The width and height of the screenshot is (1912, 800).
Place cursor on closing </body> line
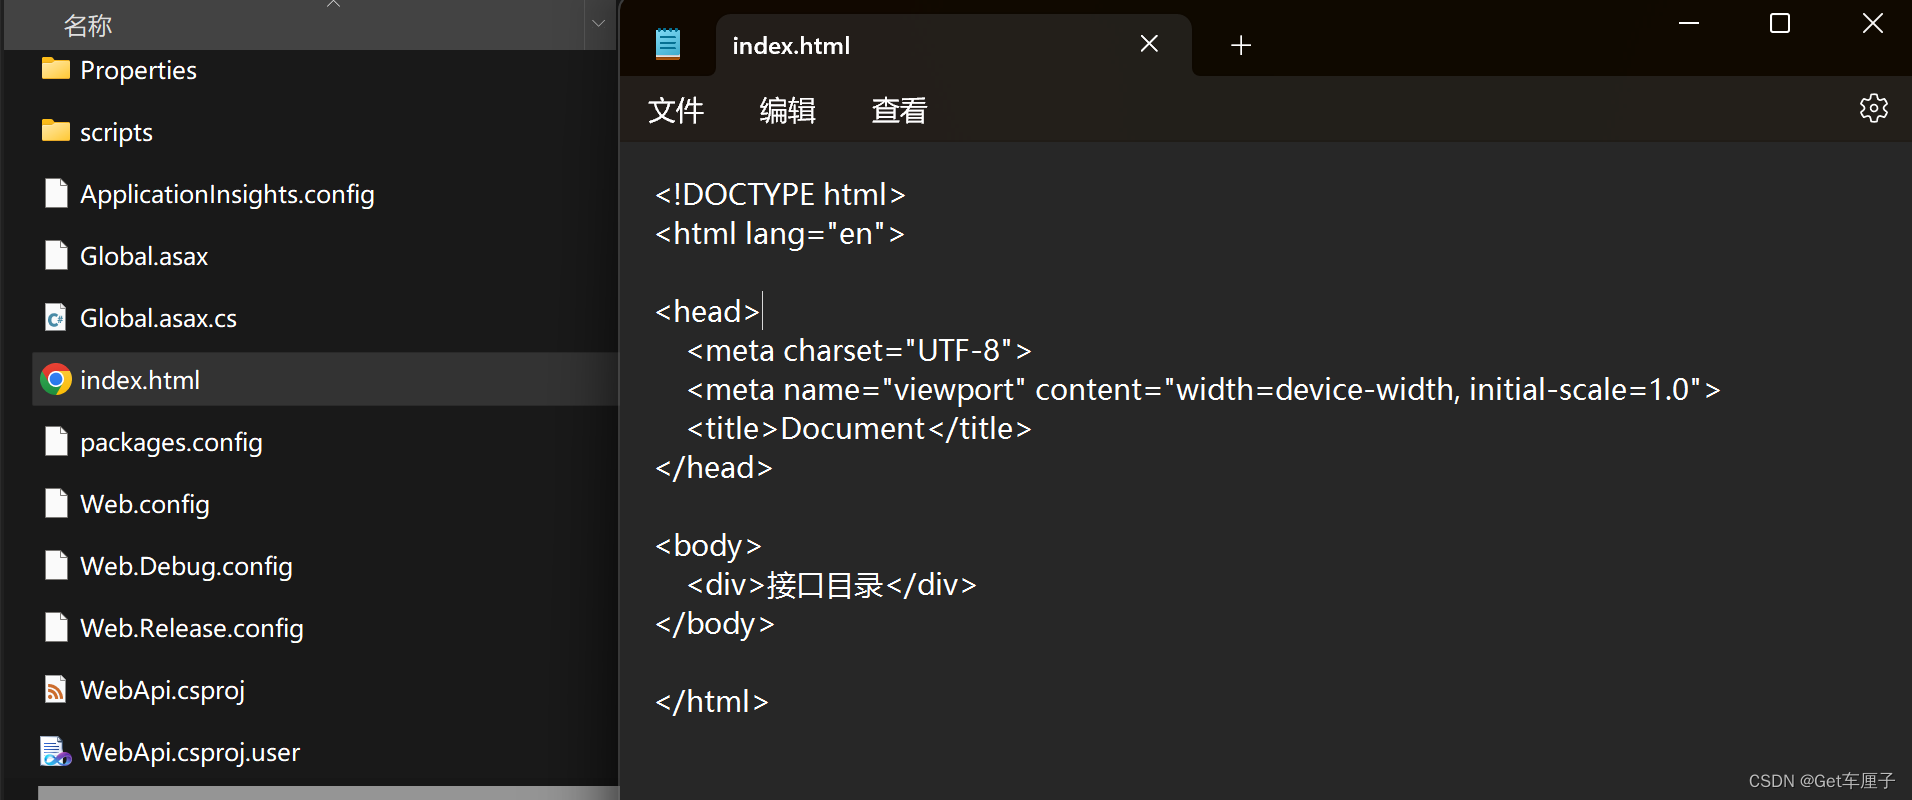[715, 623]
